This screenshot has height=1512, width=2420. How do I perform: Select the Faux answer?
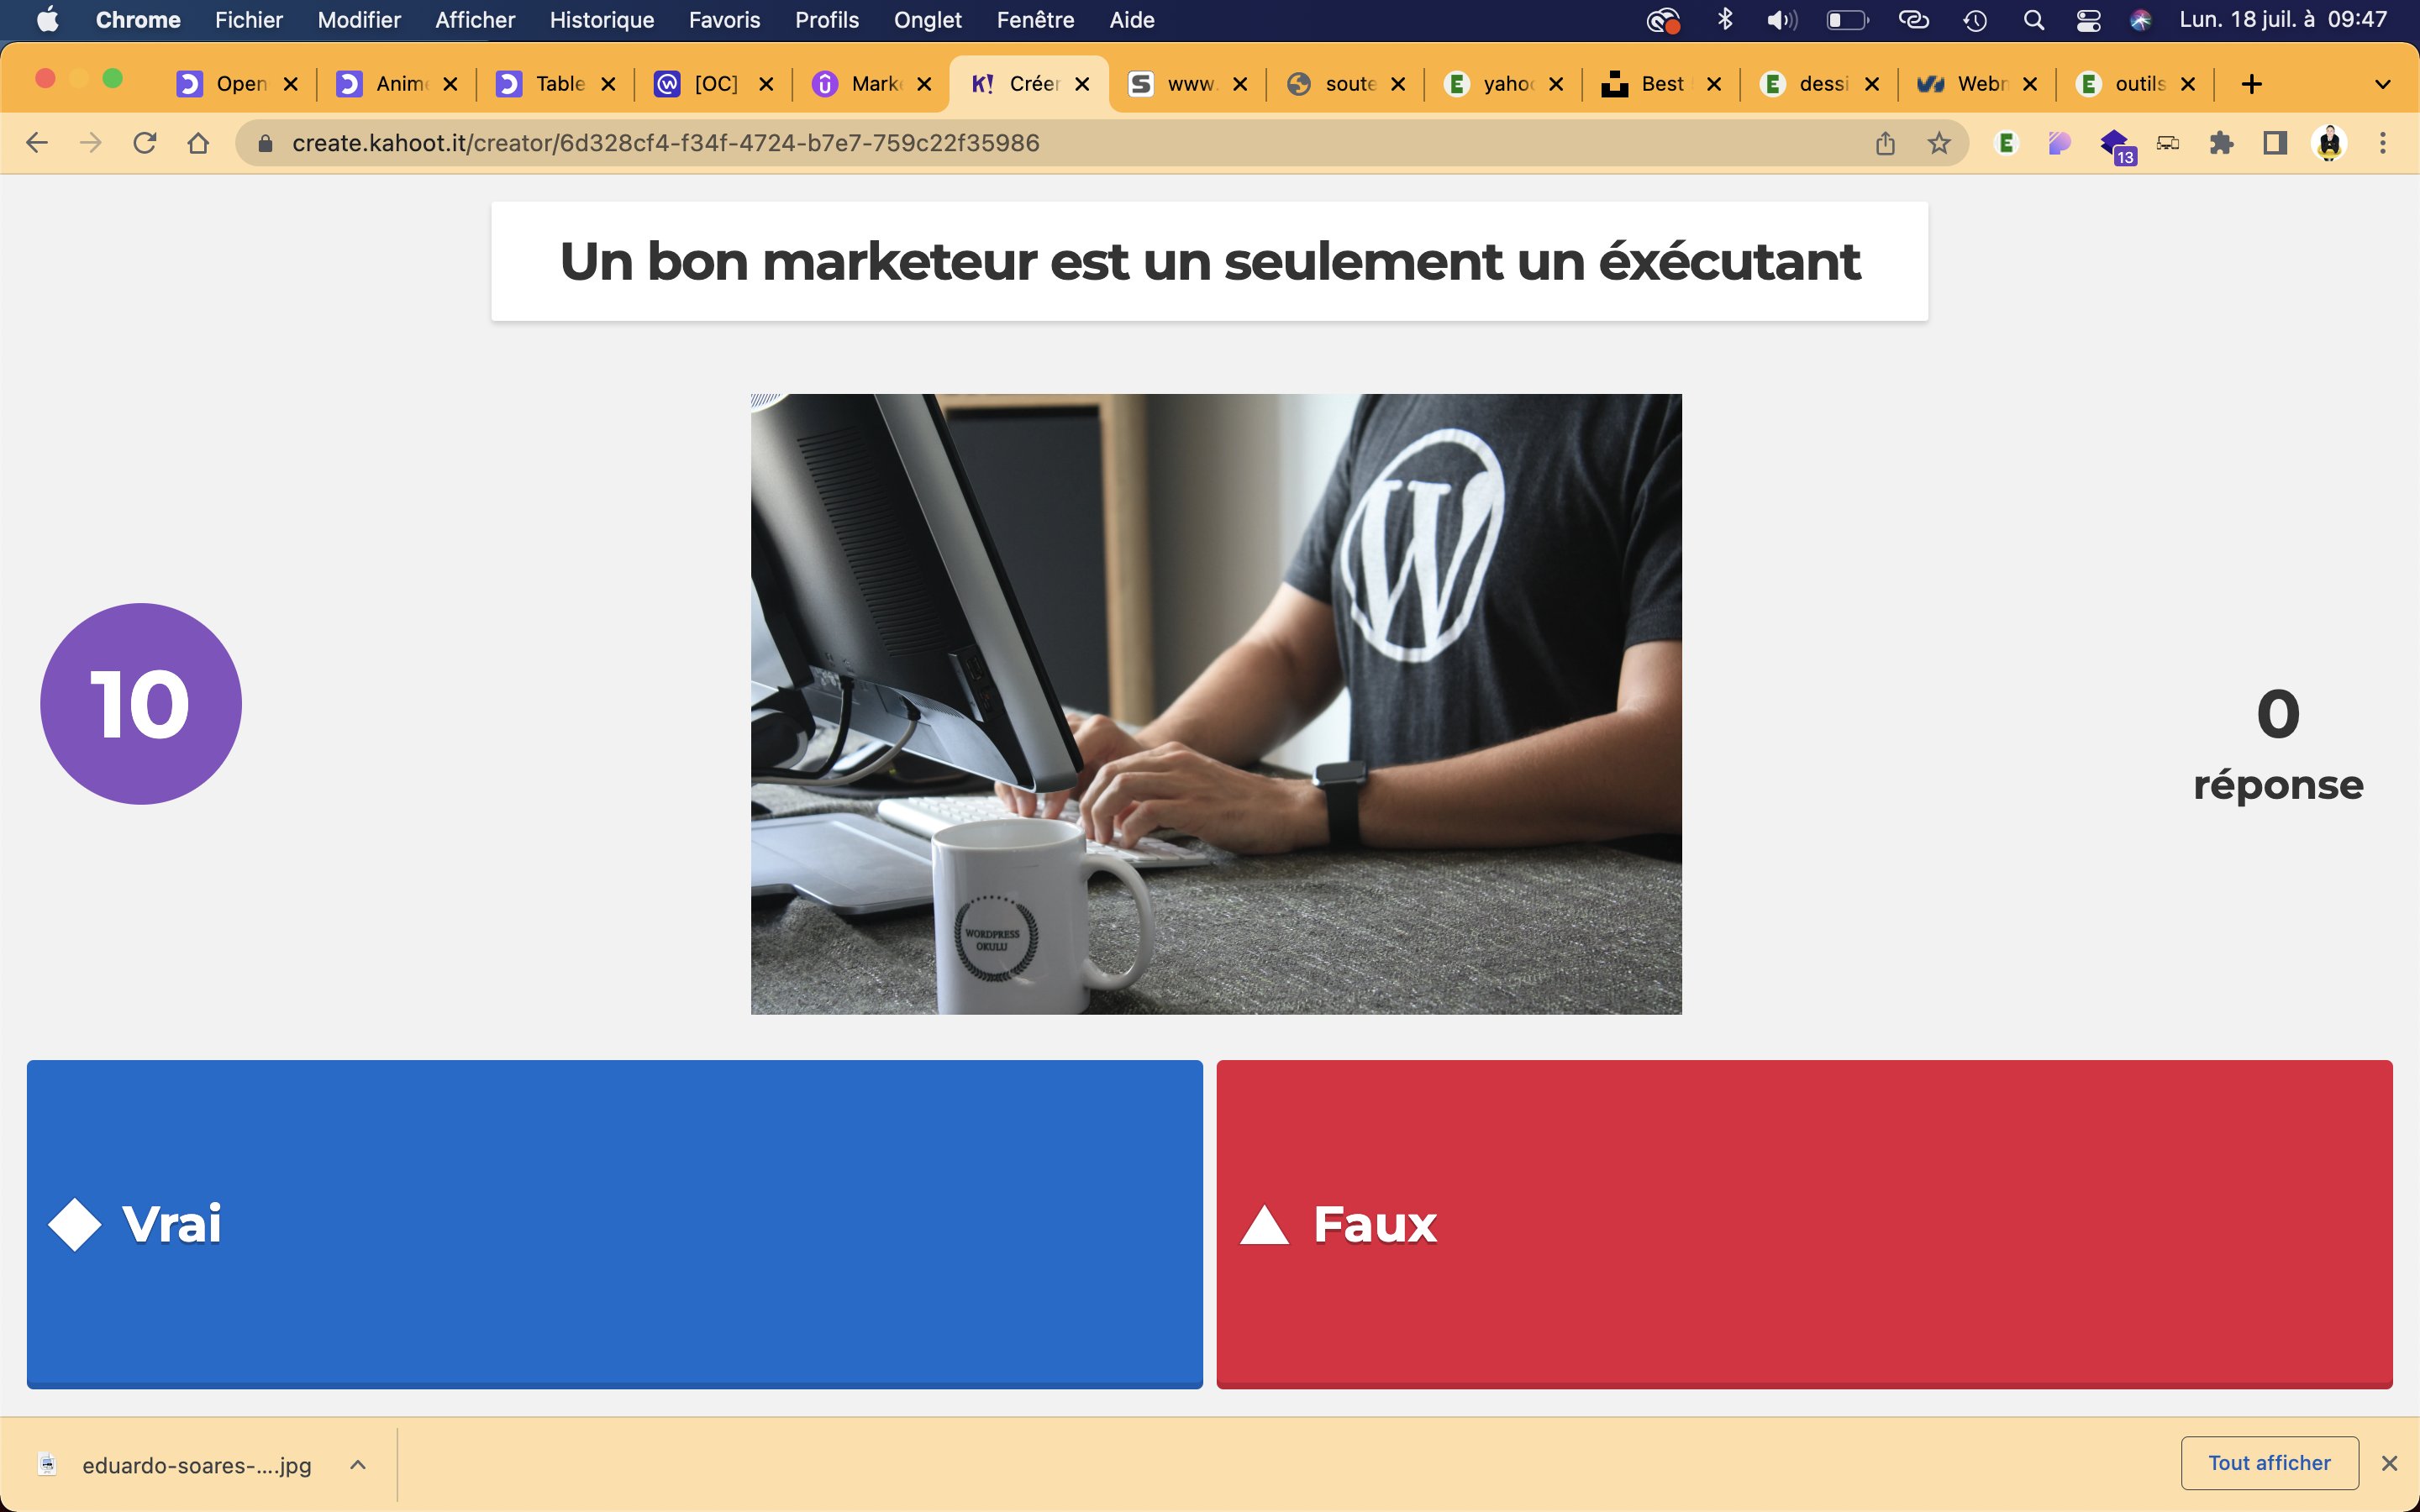coord(1803,1223)
